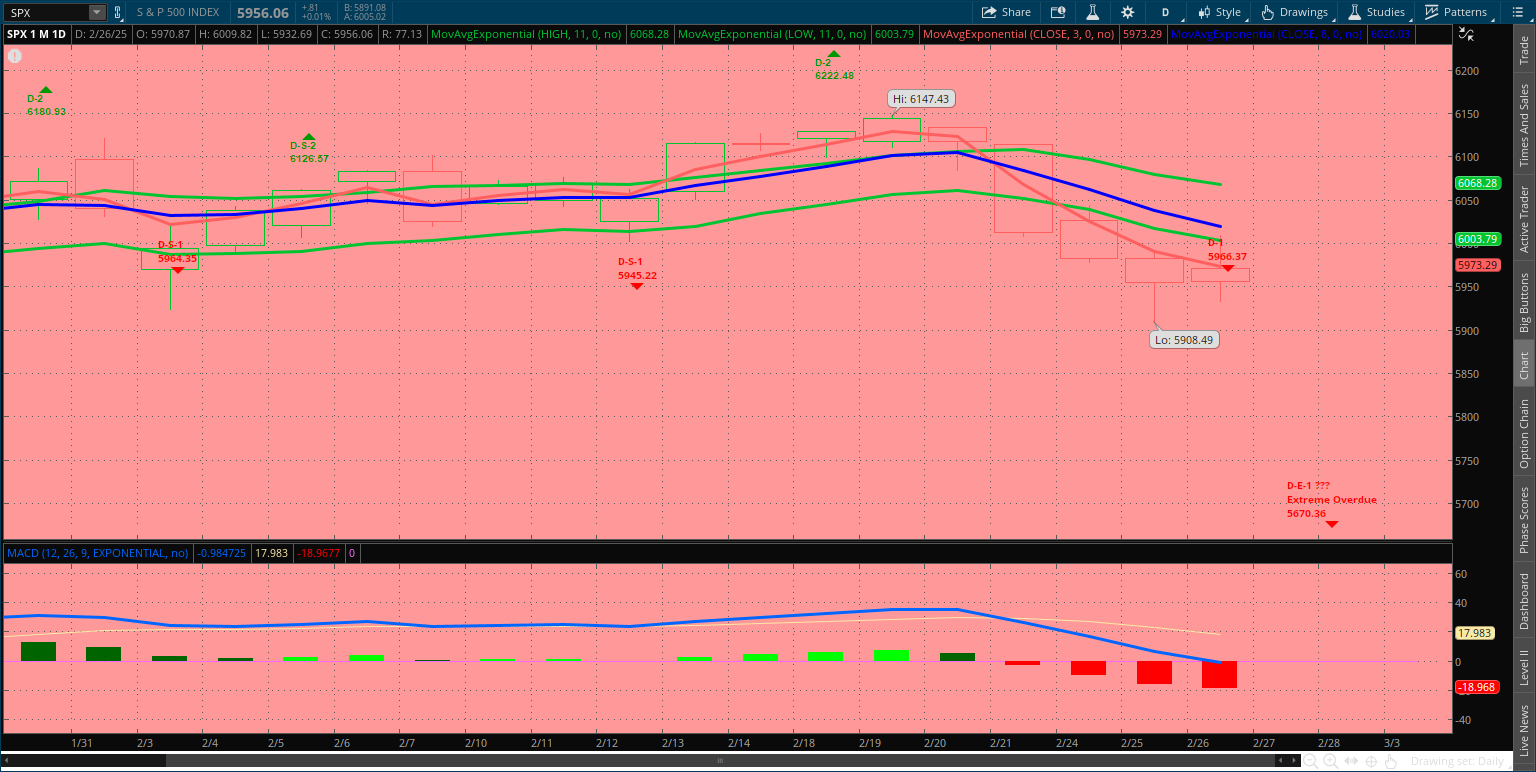Open the Active Trader side tab

[x=1524, y=218]
